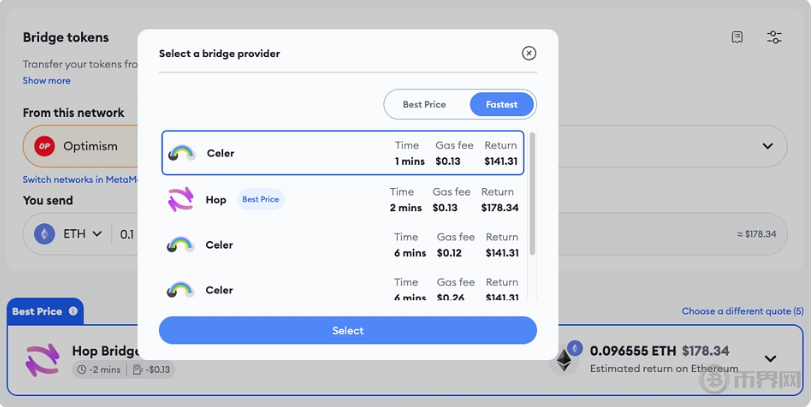
Task: Open the transaction history receipt icon
Action: coord(737,37)
